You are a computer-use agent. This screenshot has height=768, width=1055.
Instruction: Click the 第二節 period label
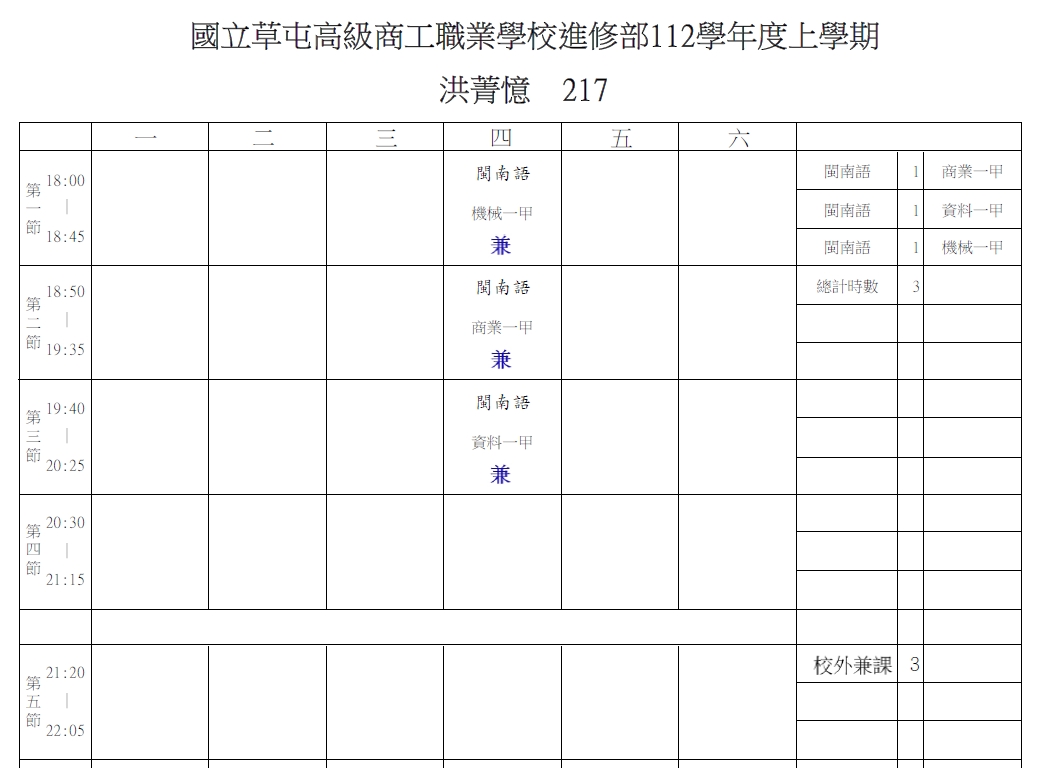pyautogui.click(x=34, y=323)
